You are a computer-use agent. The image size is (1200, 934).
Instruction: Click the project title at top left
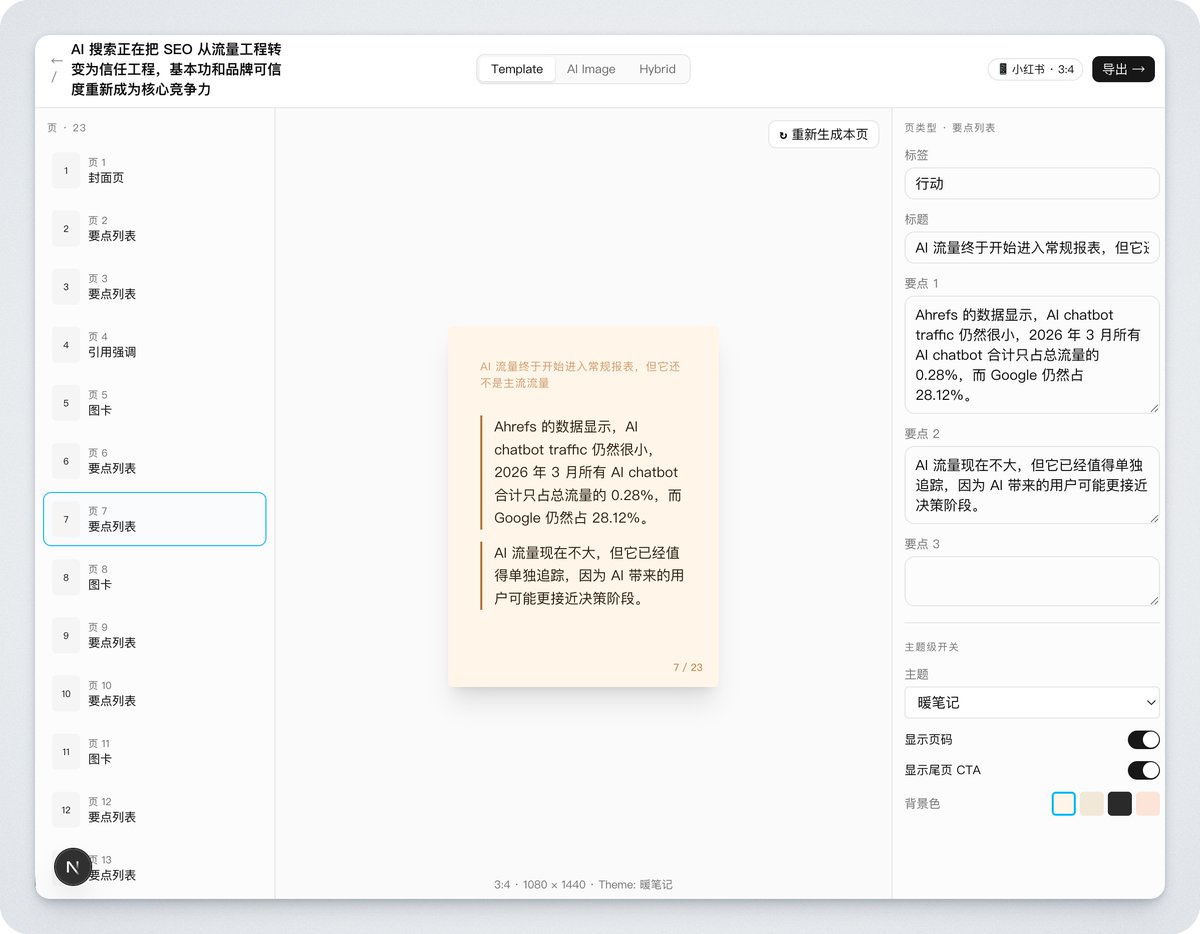click(x=176, y=69)
